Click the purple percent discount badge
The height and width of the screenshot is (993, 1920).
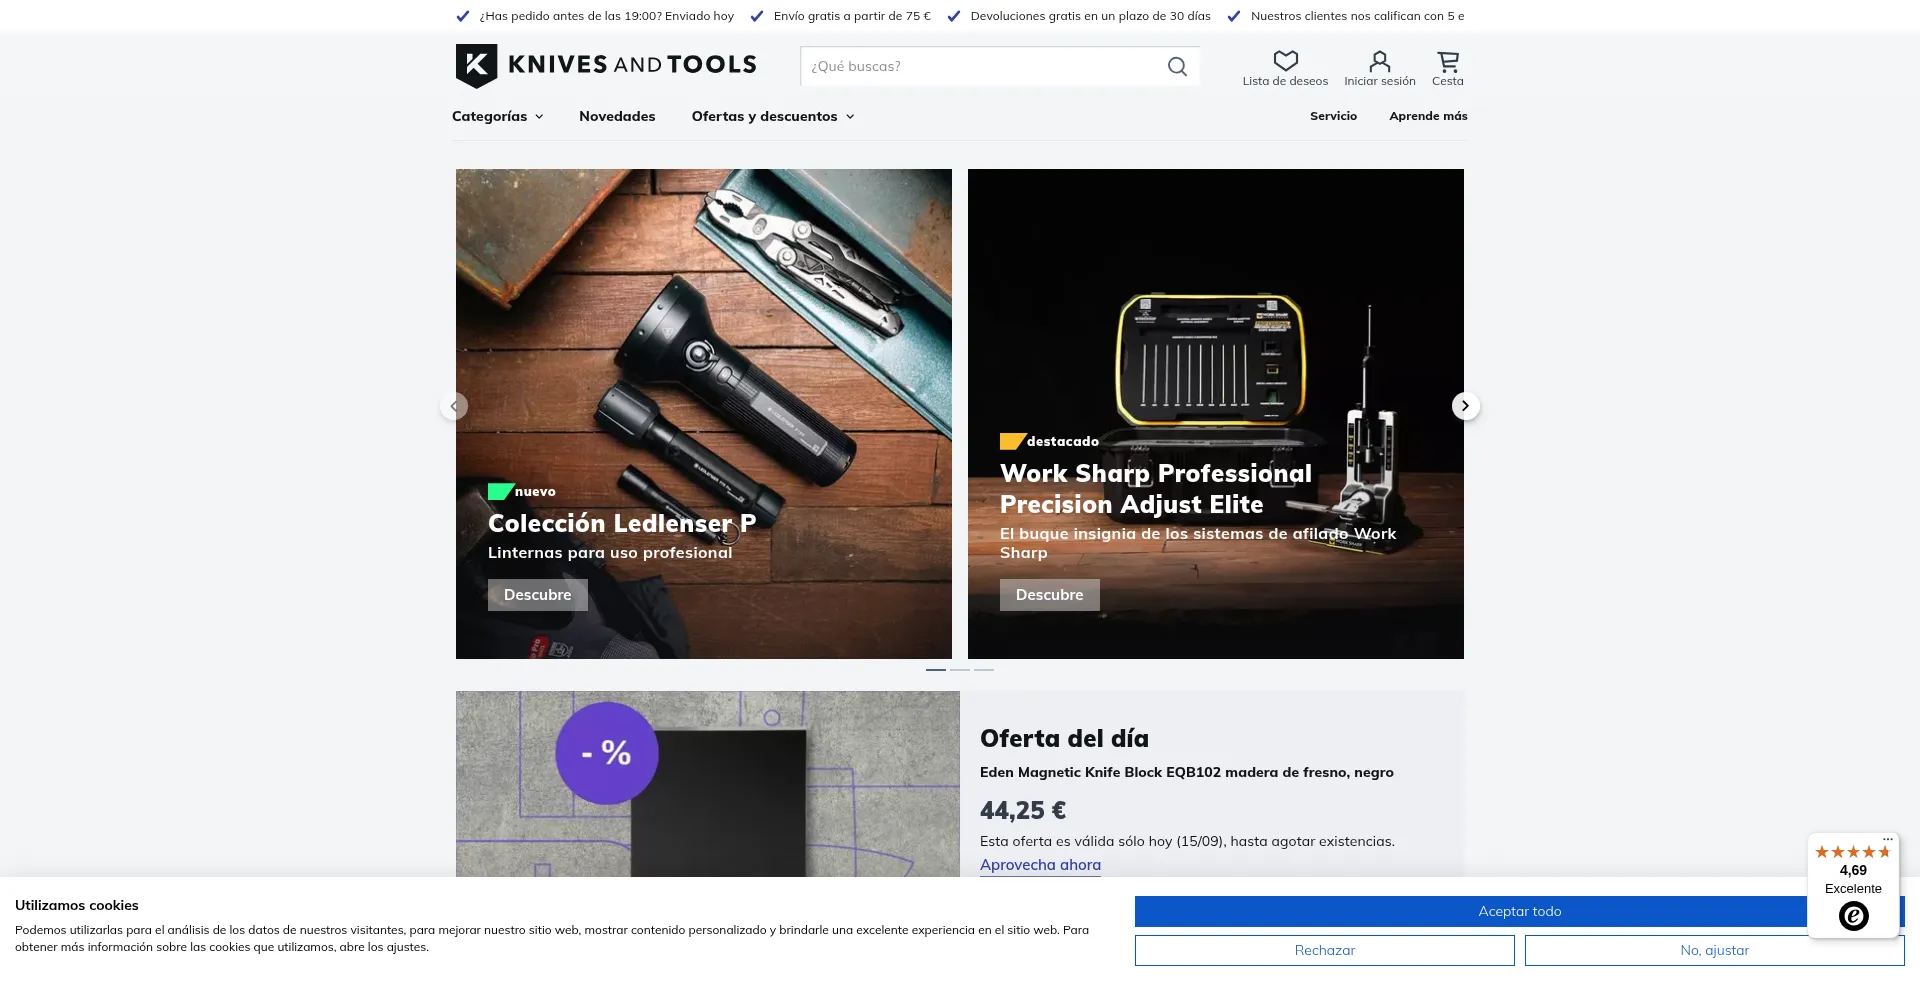click(x=607, y=753)
